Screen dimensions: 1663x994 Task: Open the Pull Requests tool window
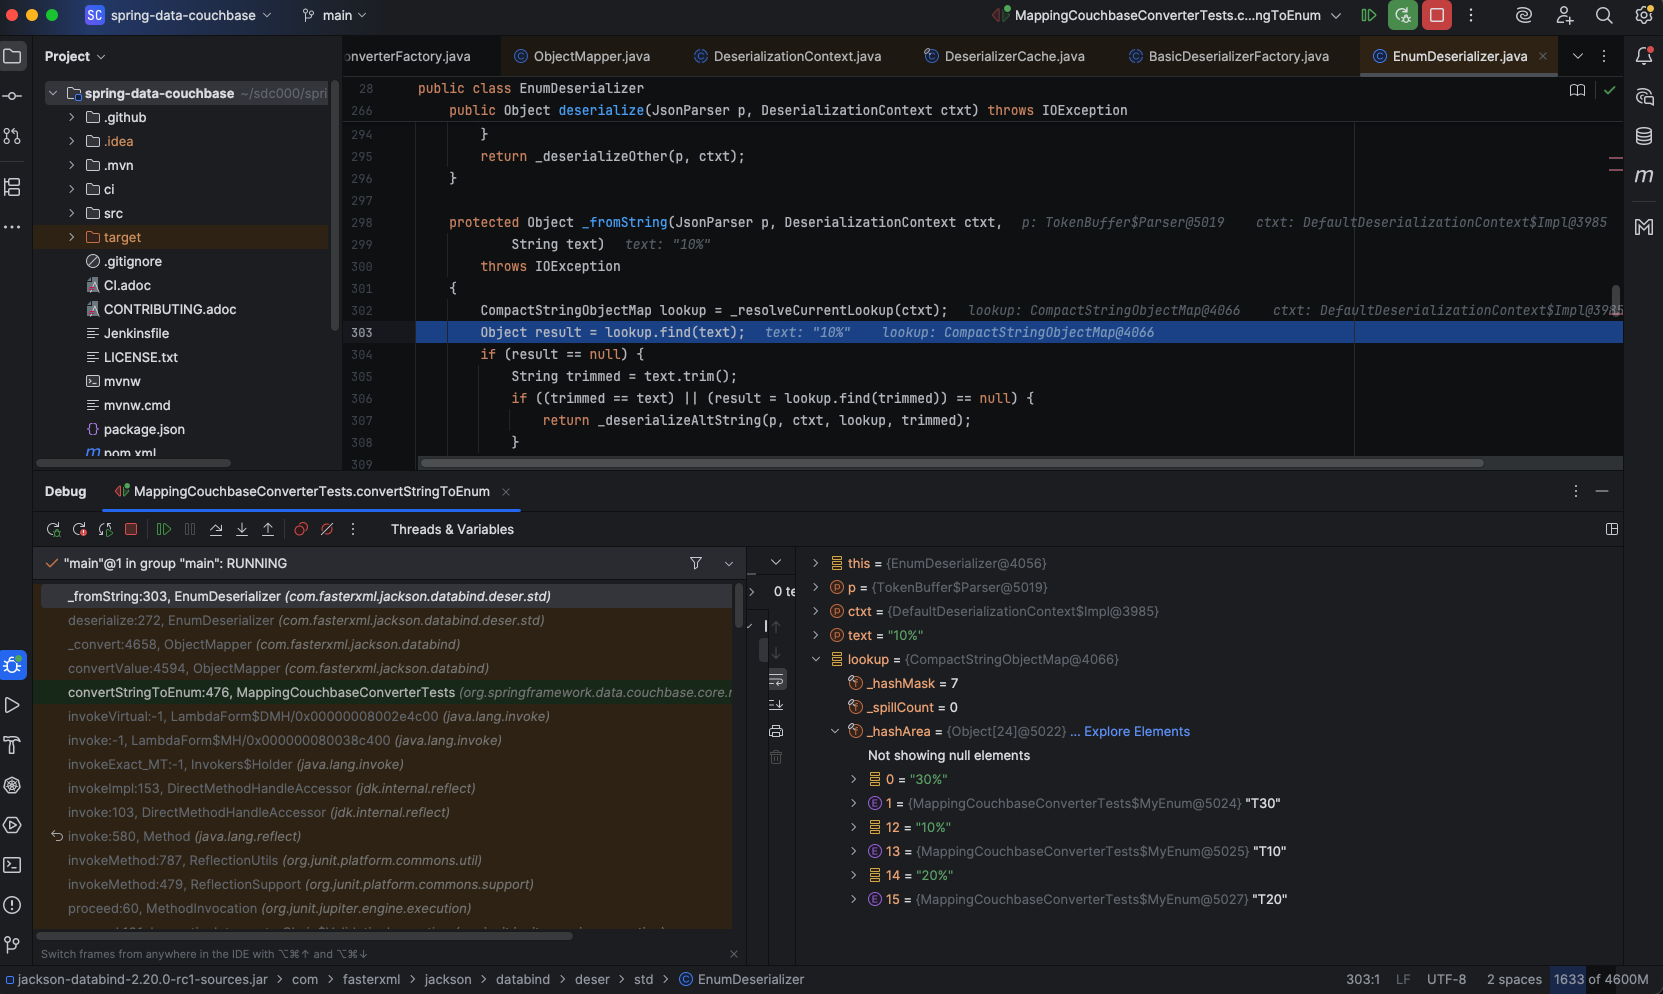tap(12, 135)
